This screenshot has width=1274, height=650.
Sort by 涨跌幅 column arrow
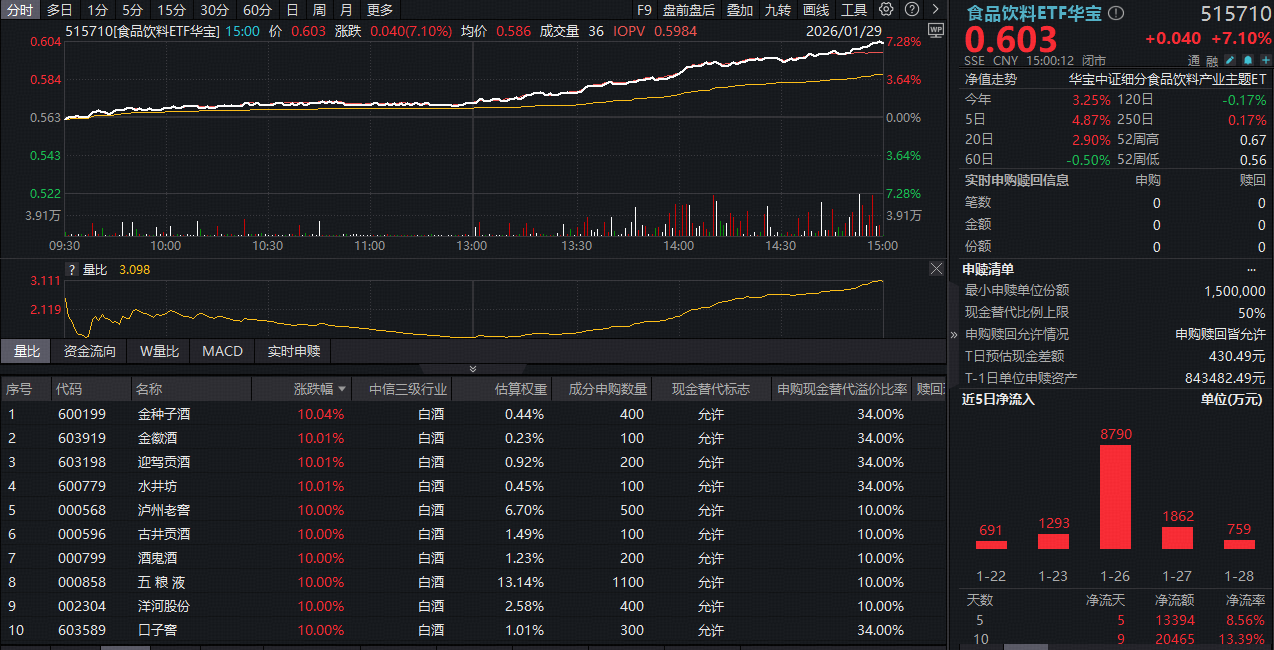click(x=343, y=389)
